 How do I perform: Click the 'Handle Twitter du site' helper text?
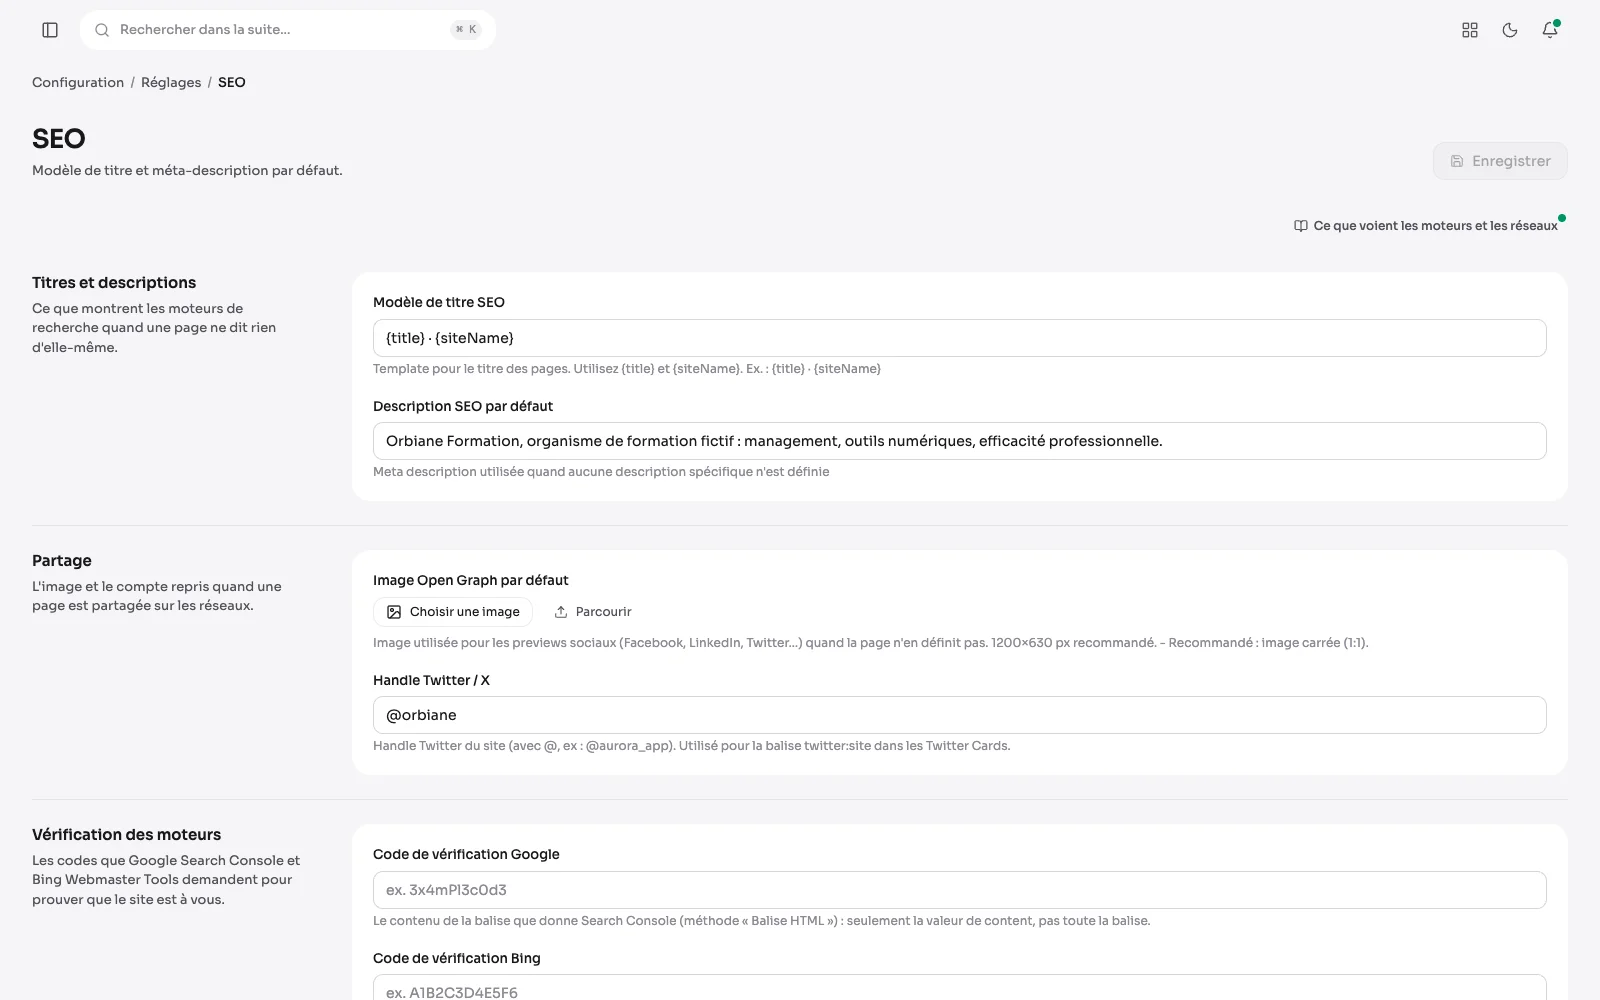692,746
